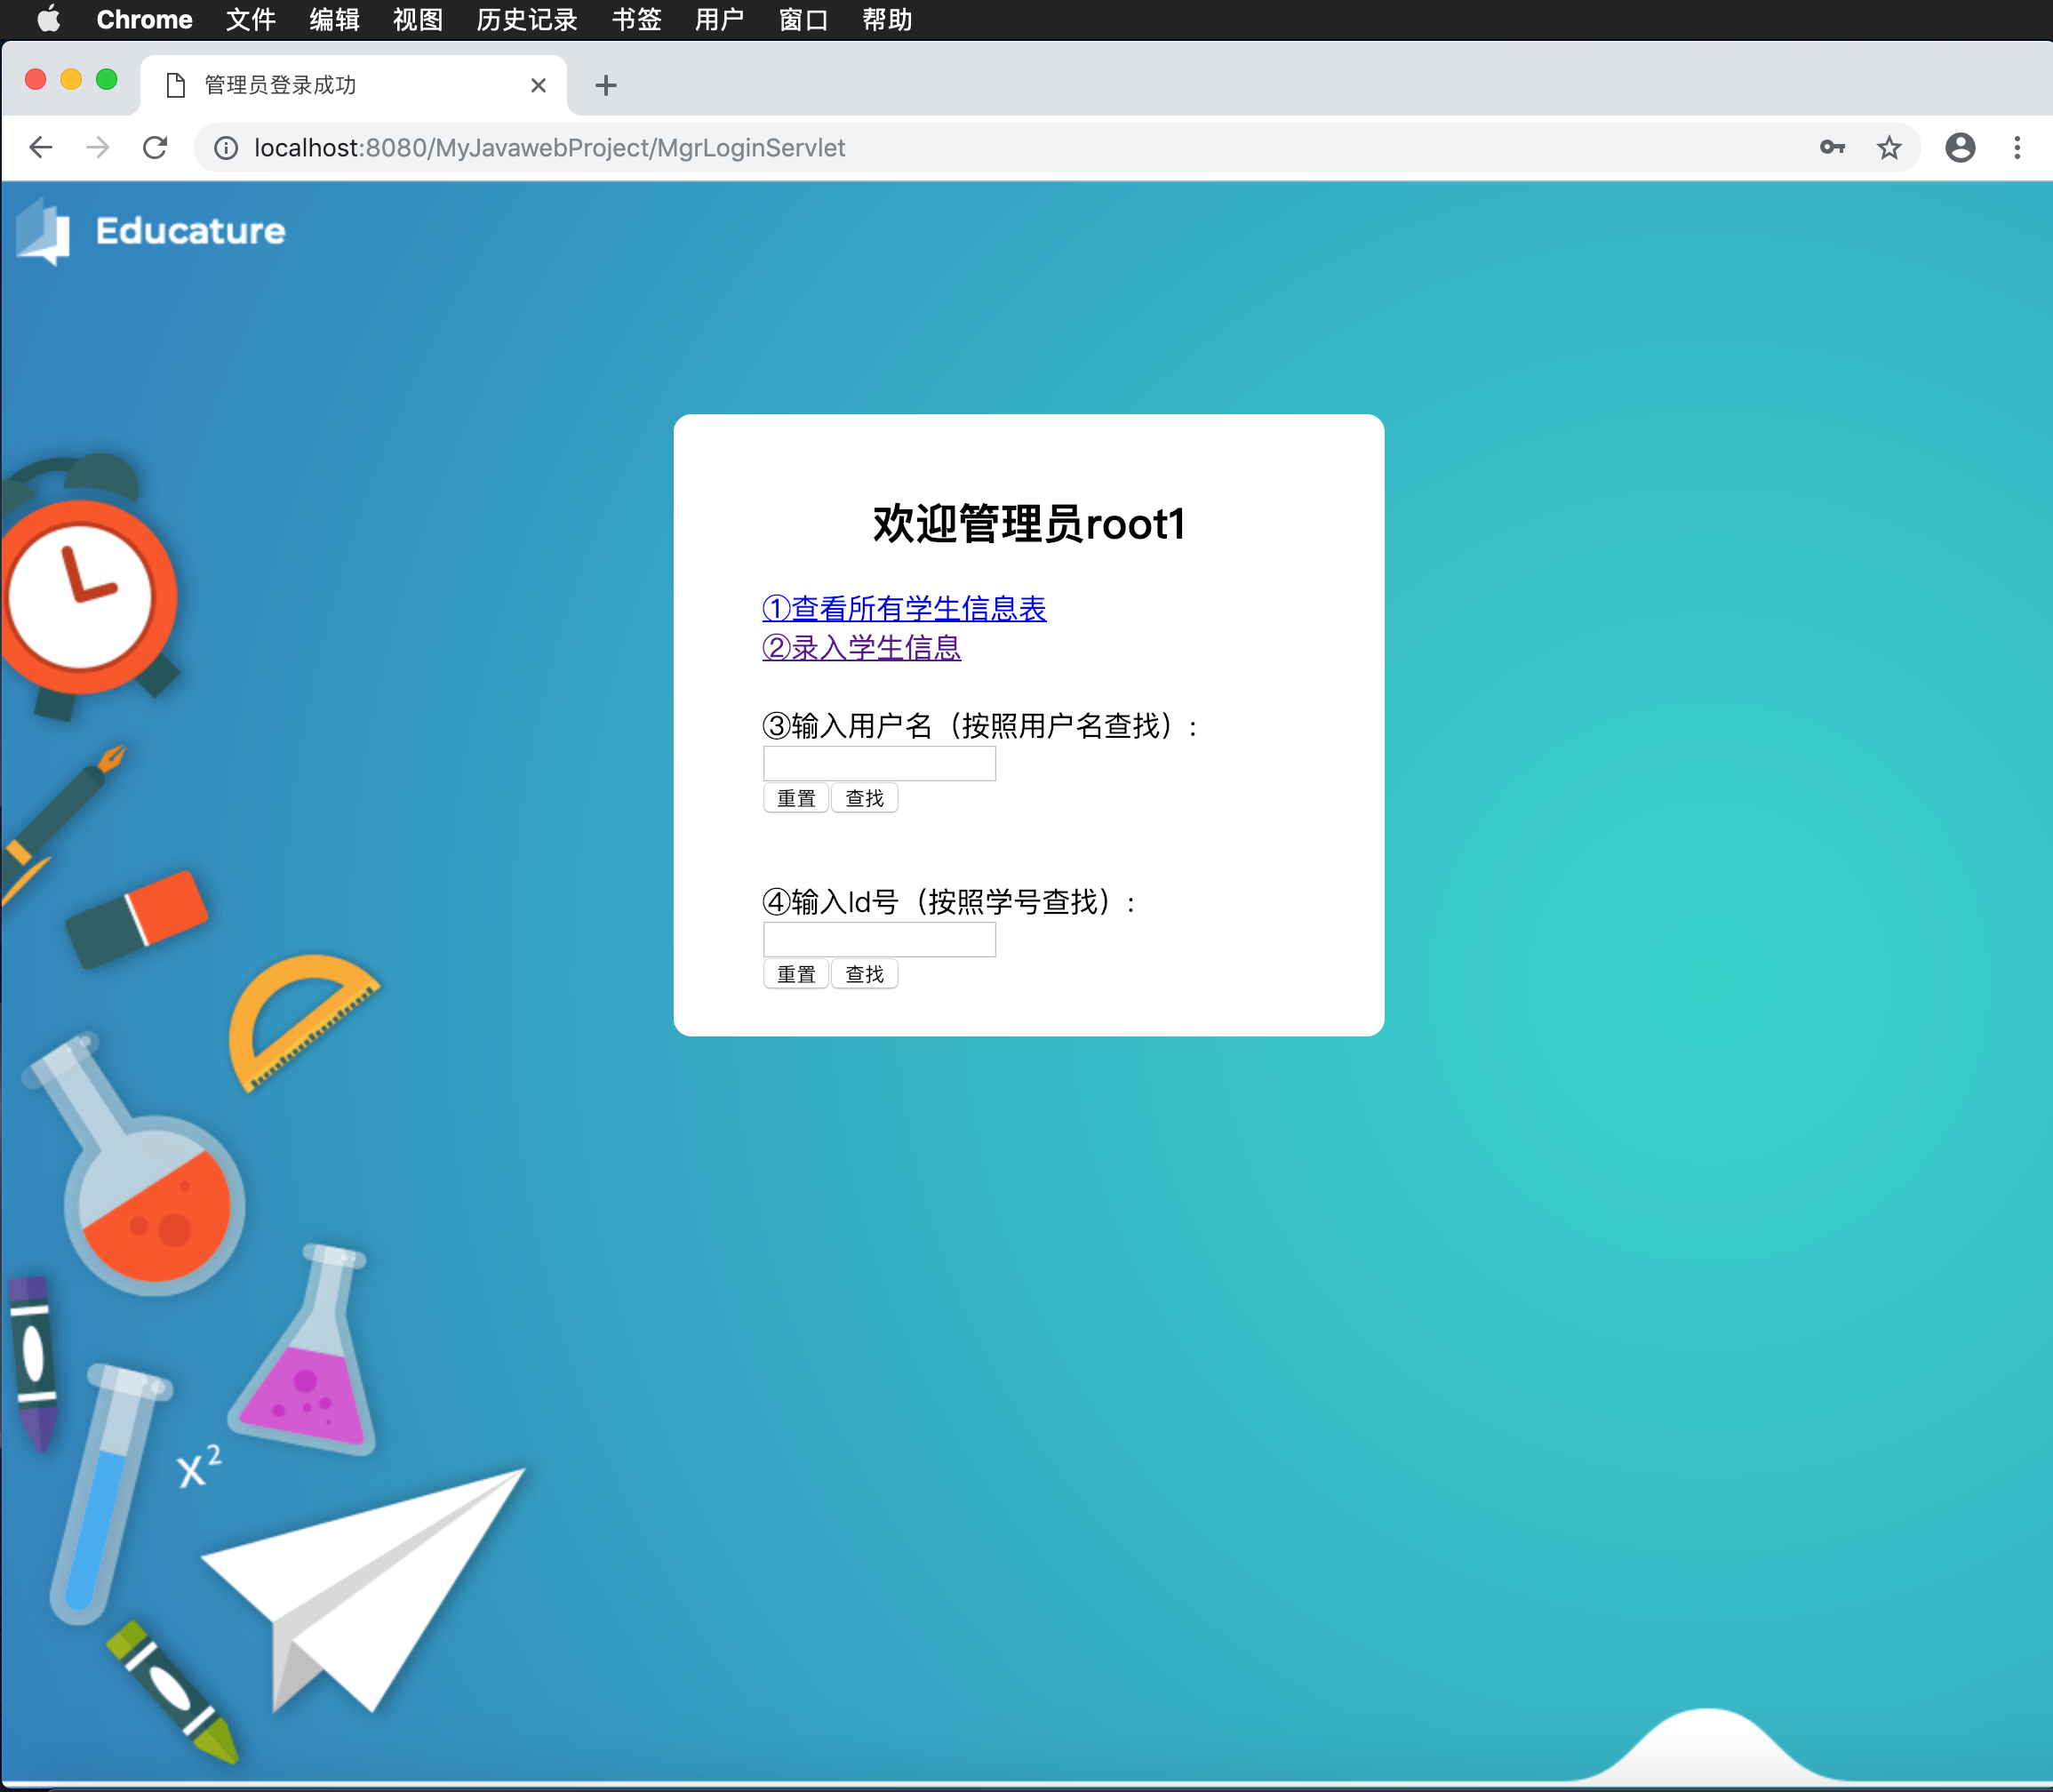
Task: Bookmark this page with star icon
Action: (1888, 148)
